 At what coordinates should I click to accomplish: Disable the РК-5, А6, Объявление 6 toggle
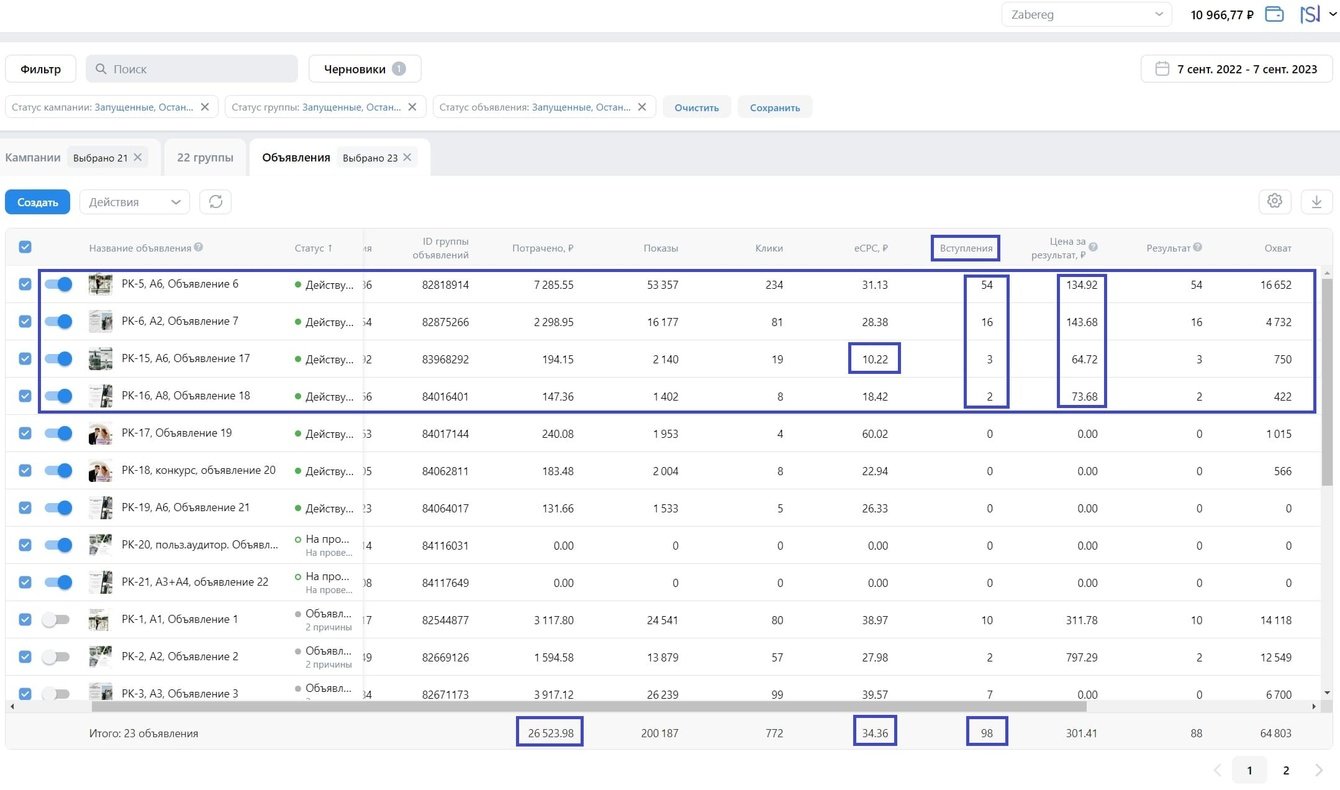click(x=58, y=285)
